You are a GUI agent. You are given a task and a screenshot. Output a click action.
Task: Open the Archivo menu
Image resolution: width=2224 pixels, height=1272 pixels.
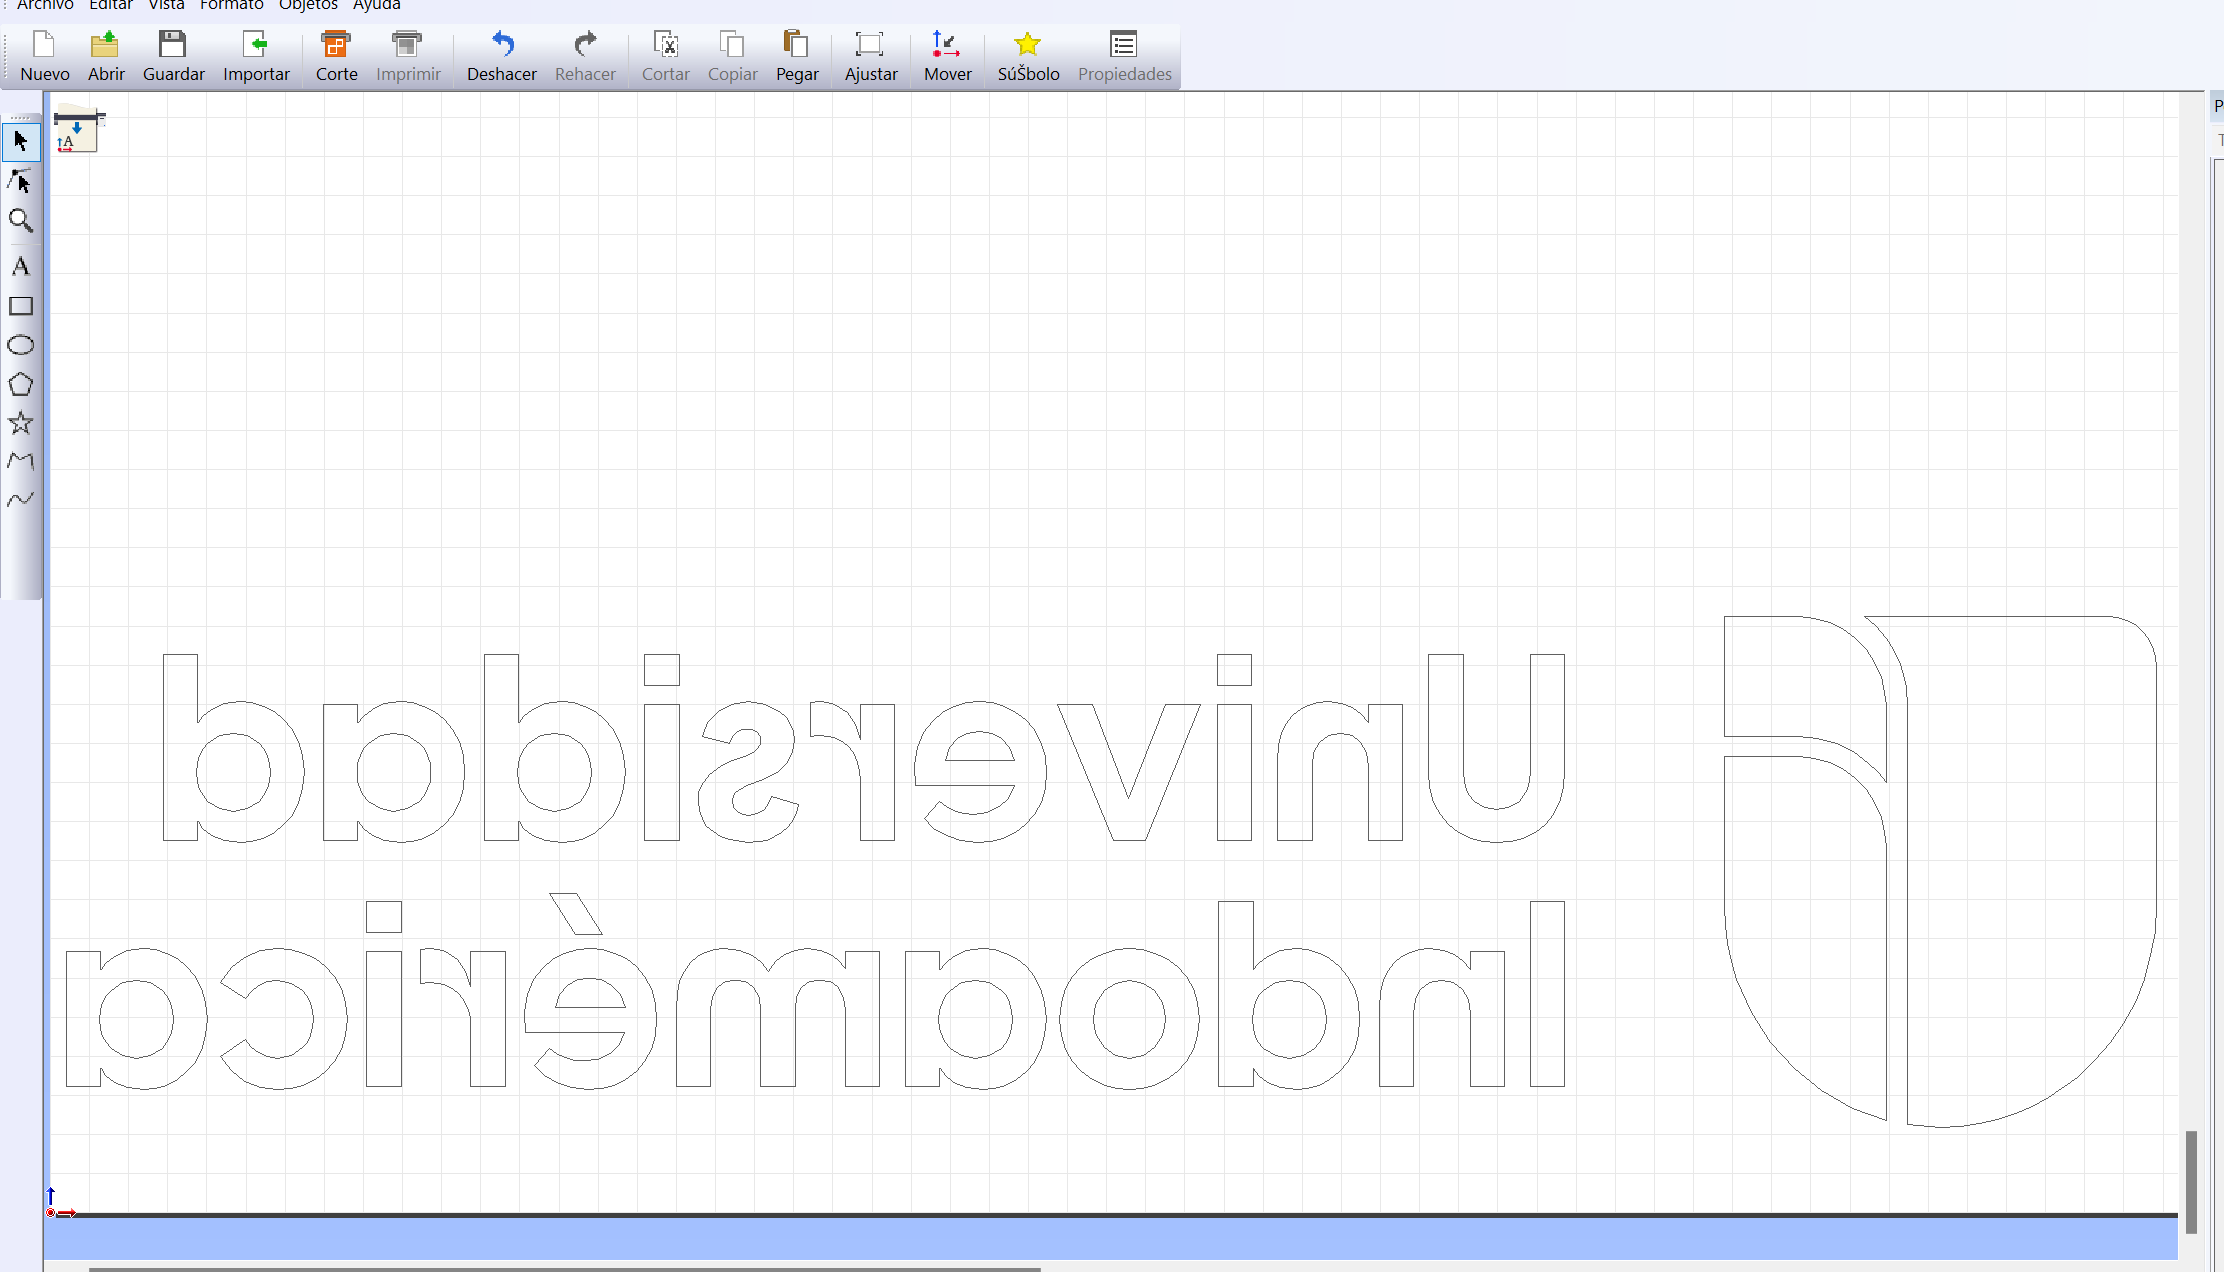point(45,5)
